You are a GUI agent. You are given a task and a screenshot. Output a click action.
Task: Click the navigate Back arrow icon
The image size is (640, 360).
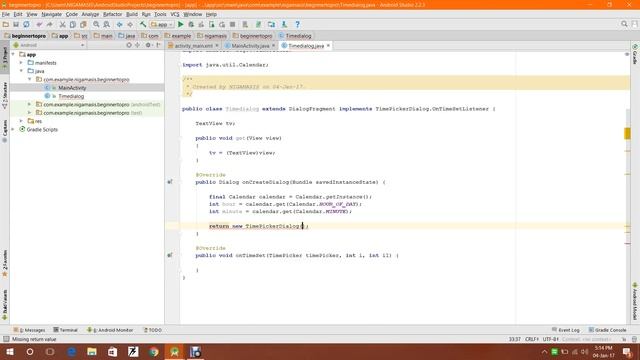point(120,24)
